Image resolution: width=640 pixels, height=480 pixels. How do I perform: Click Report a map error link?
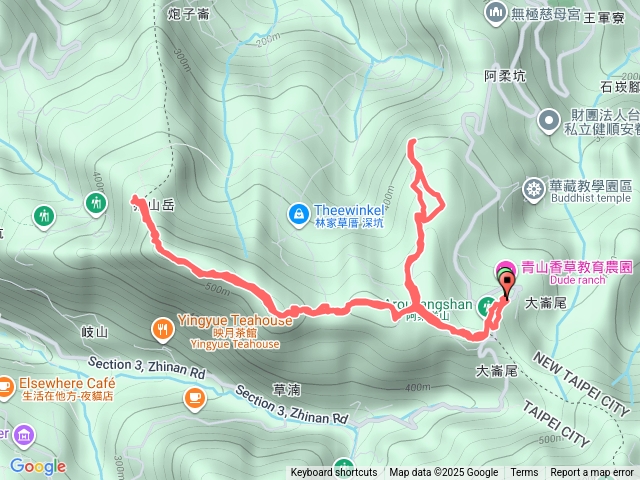(x=592, y=473)
